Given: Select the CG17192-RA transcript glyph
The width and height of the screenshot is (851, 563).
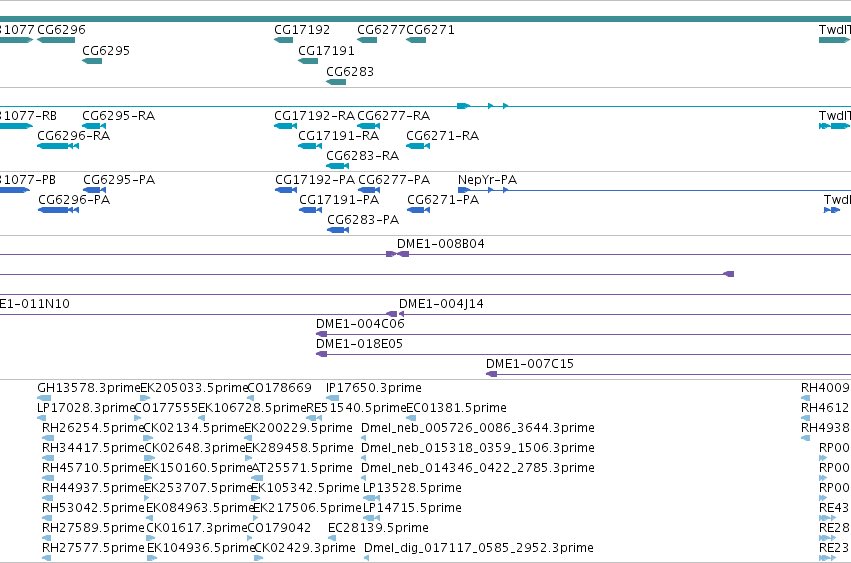Looking at the screenshot, I should click(x=285, y=126).
